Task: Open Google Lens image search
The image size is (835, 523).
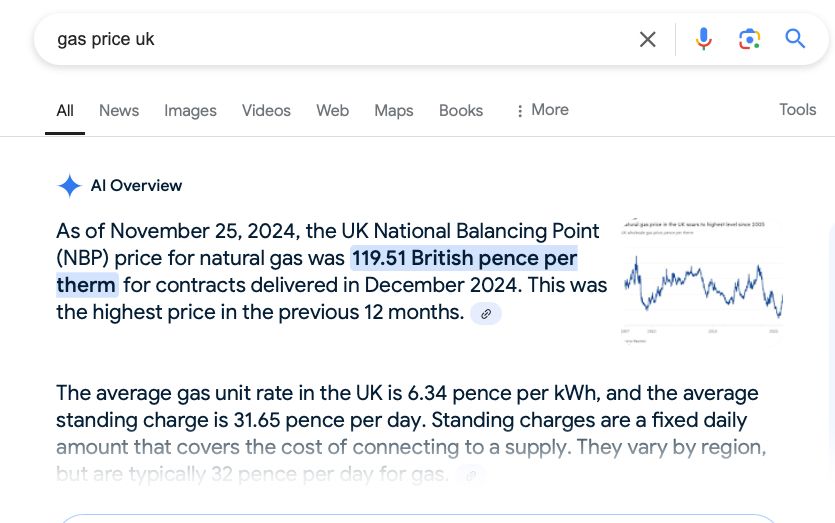Action: [749, 39]
